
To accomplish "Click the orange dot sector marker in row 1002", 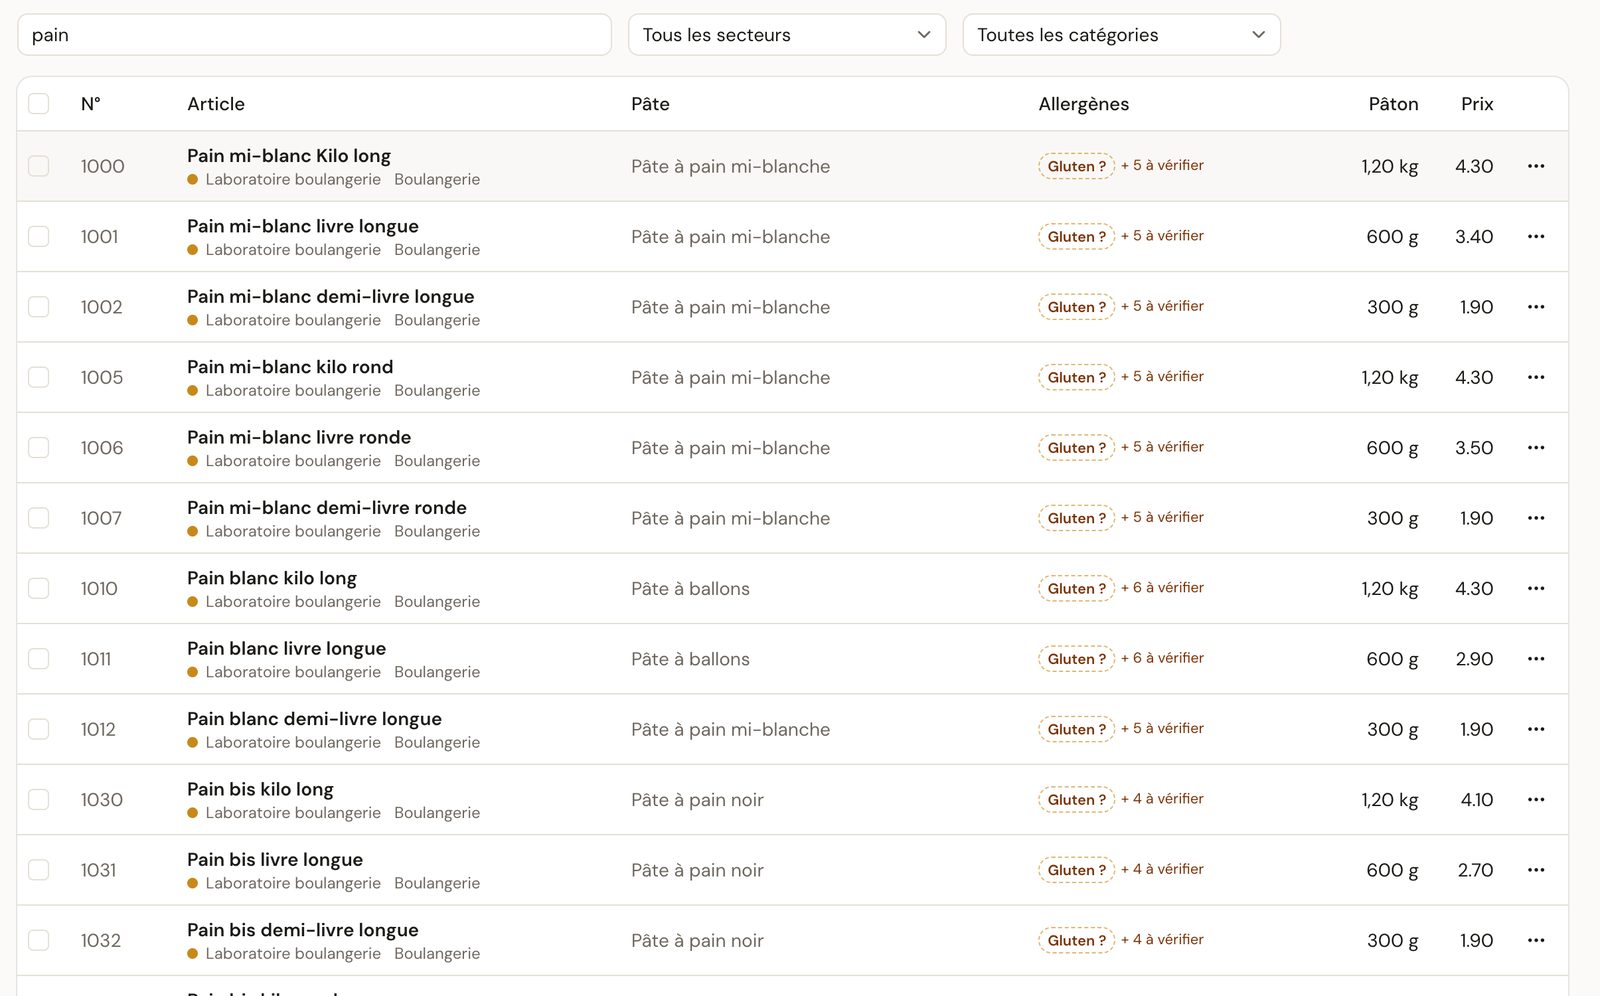I will coord(193,320).
